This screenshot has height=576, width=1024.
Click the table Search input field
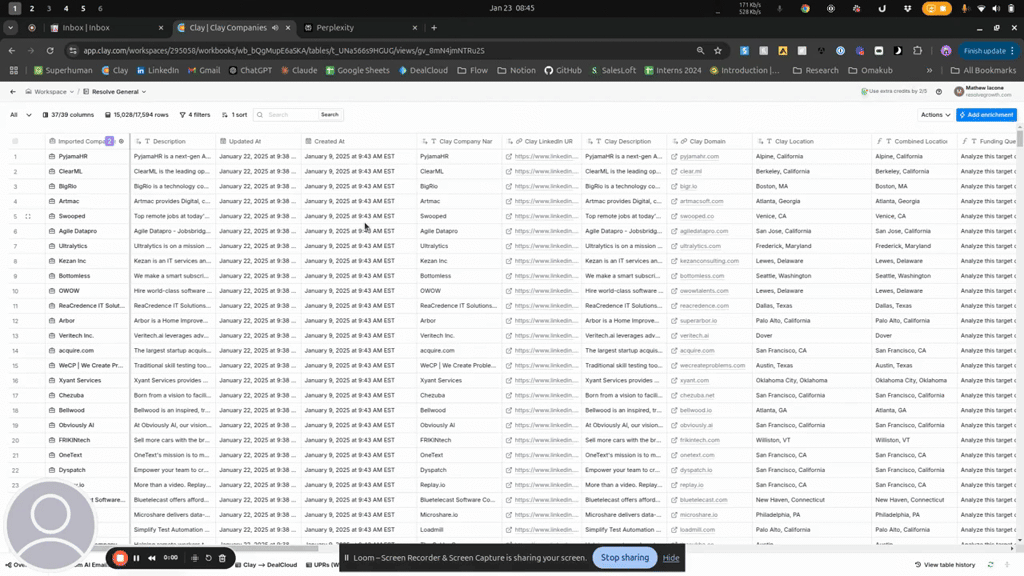[x=290, y=115]
